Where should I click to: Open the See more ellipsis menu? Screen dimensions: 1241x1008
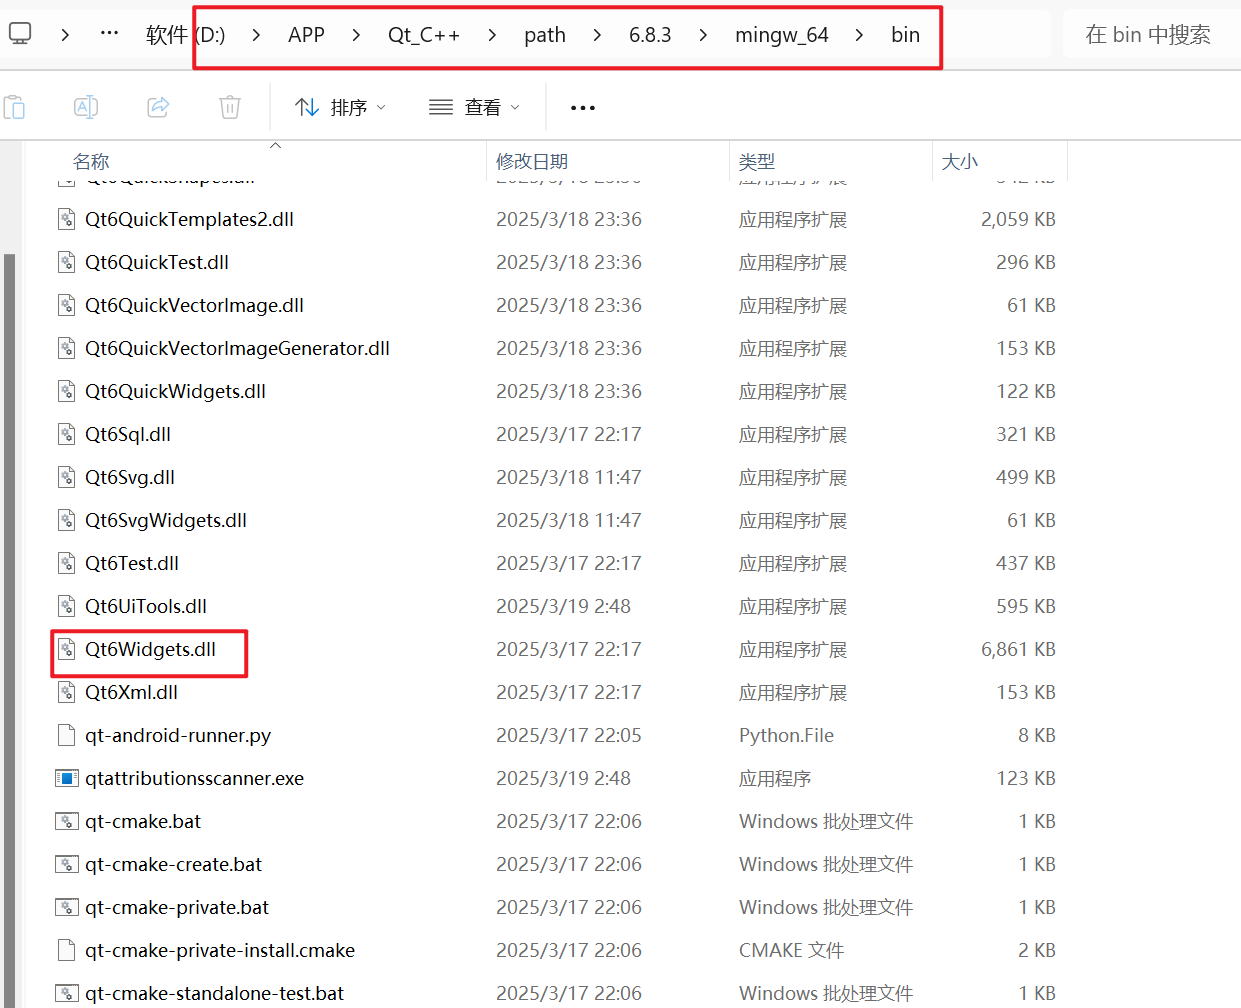582,107
